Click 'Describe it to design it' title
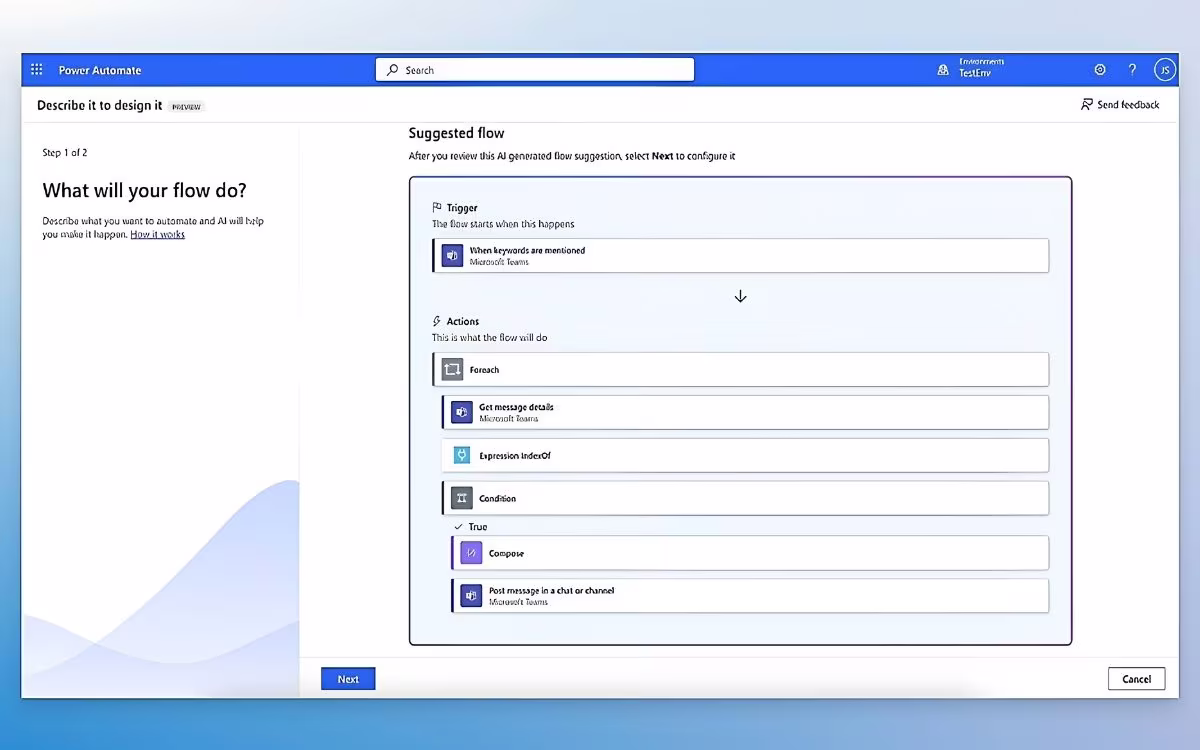The height and width of the screenshot is (750, 1200). click(99, 105)
